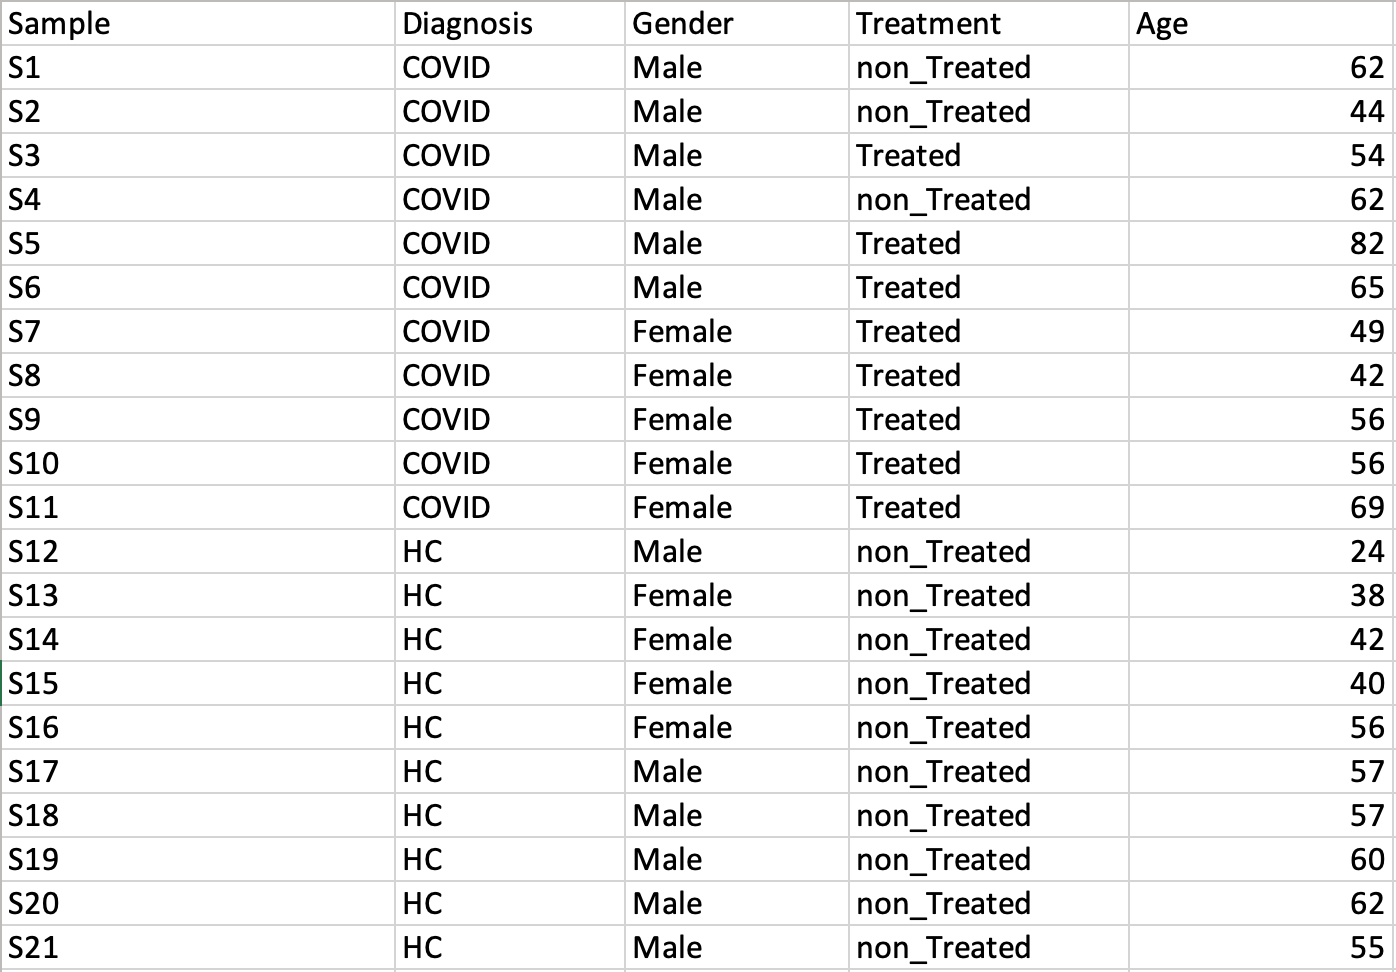Select the age value 82
This screenshot has height=972, width=1396.
click(x=1366, y=244)
